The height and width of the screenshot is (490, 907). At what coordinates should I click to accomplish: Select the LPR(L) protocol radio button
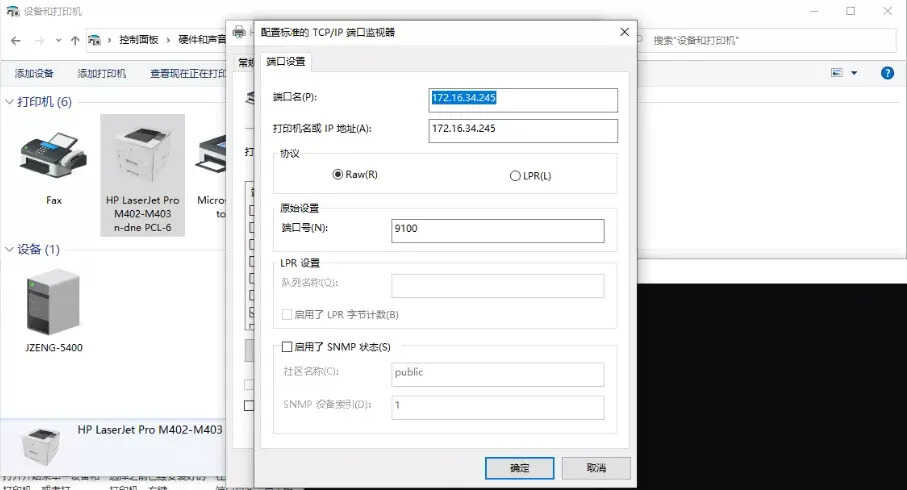[515, 176]
